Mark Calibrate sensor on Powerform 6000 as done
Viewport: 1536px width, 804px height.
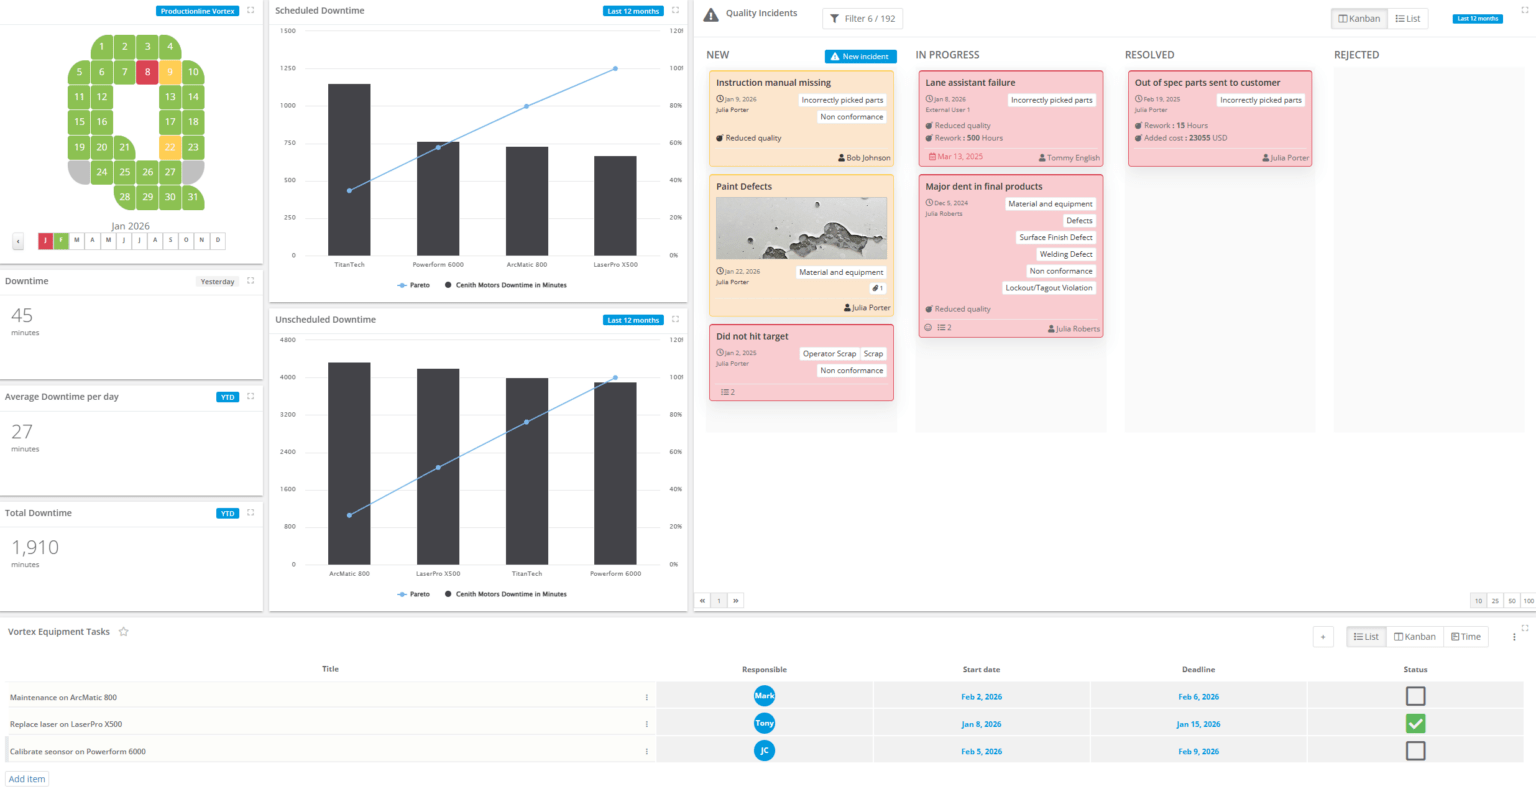coord(1415,751)
